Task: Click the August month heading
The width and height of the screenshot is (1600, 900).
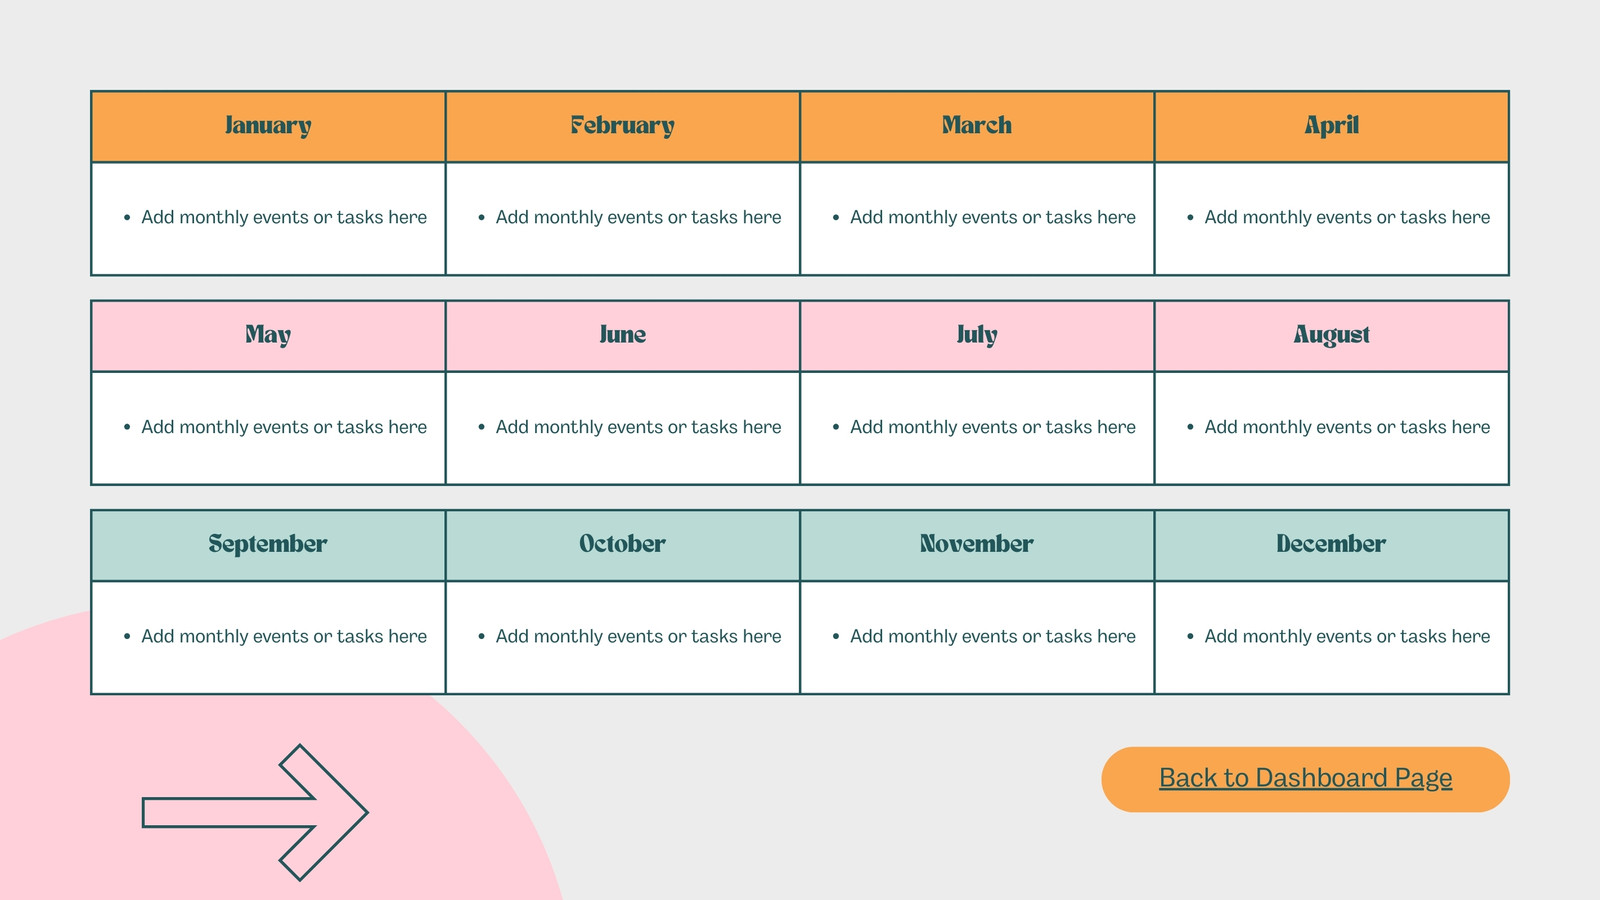Action: pyautogui.click(x=1331, y=335)
